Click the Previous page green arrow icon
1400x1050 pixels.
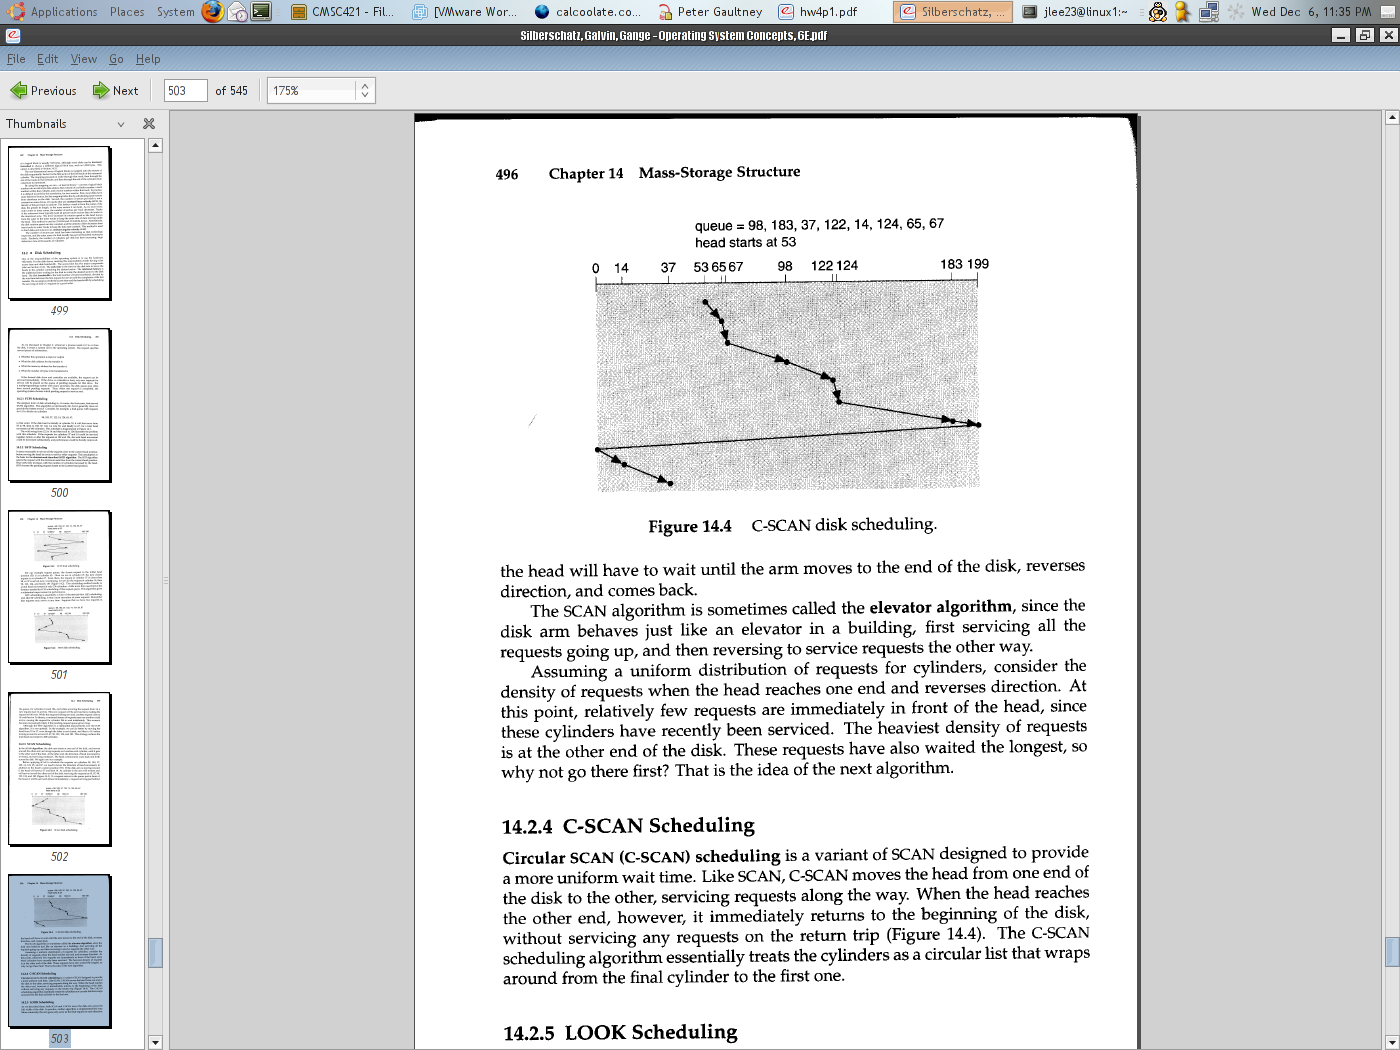19,91
